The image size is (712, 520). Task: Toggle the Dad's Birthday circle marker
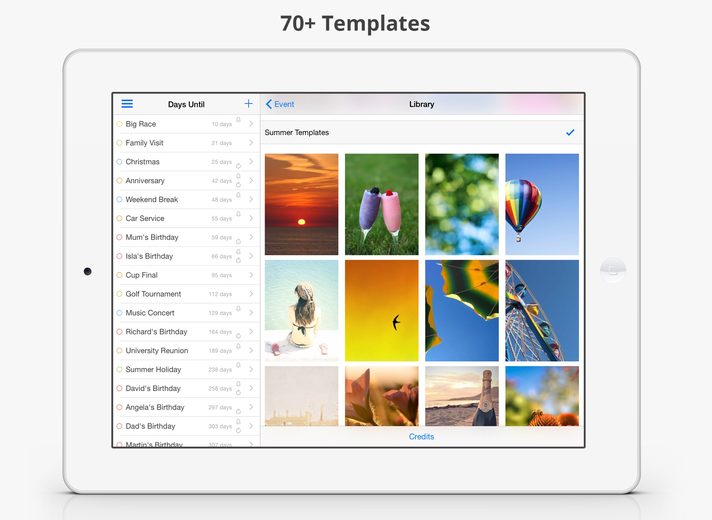(119, 426)
